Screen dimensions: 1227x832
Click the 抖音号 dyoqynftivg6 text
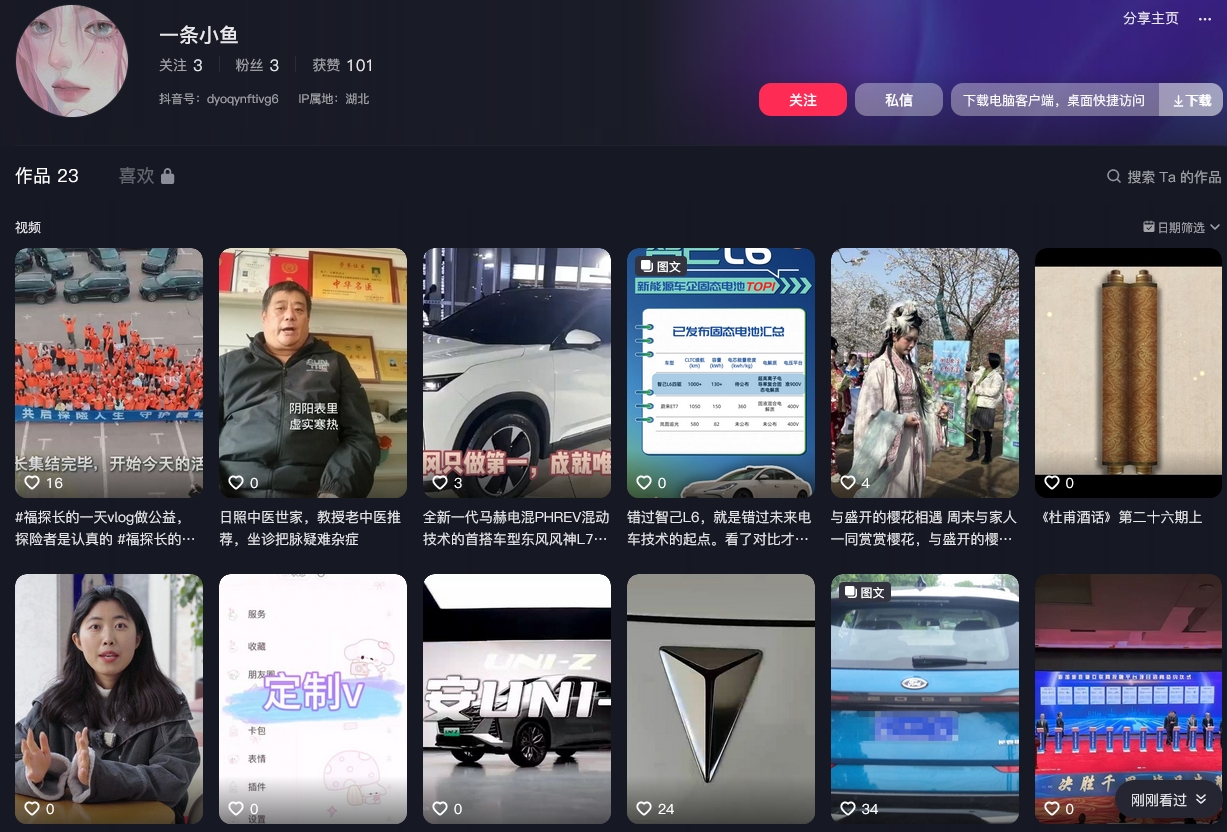pos(219,99)
